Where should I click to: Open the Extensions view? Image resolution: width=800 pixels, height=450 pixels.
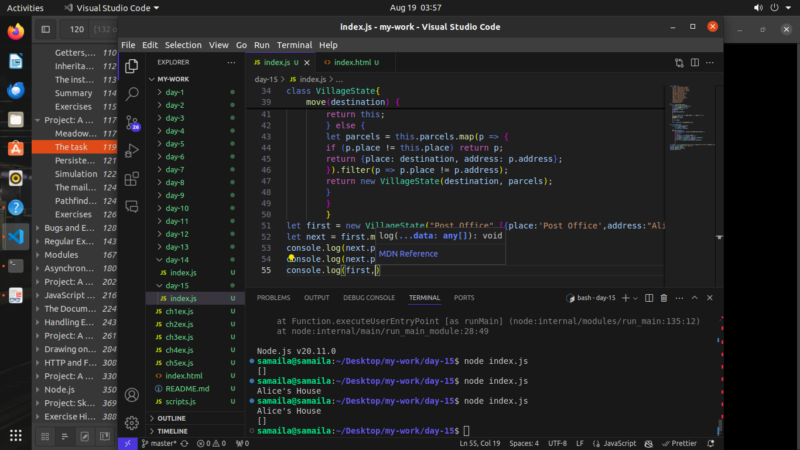point(132,179)
